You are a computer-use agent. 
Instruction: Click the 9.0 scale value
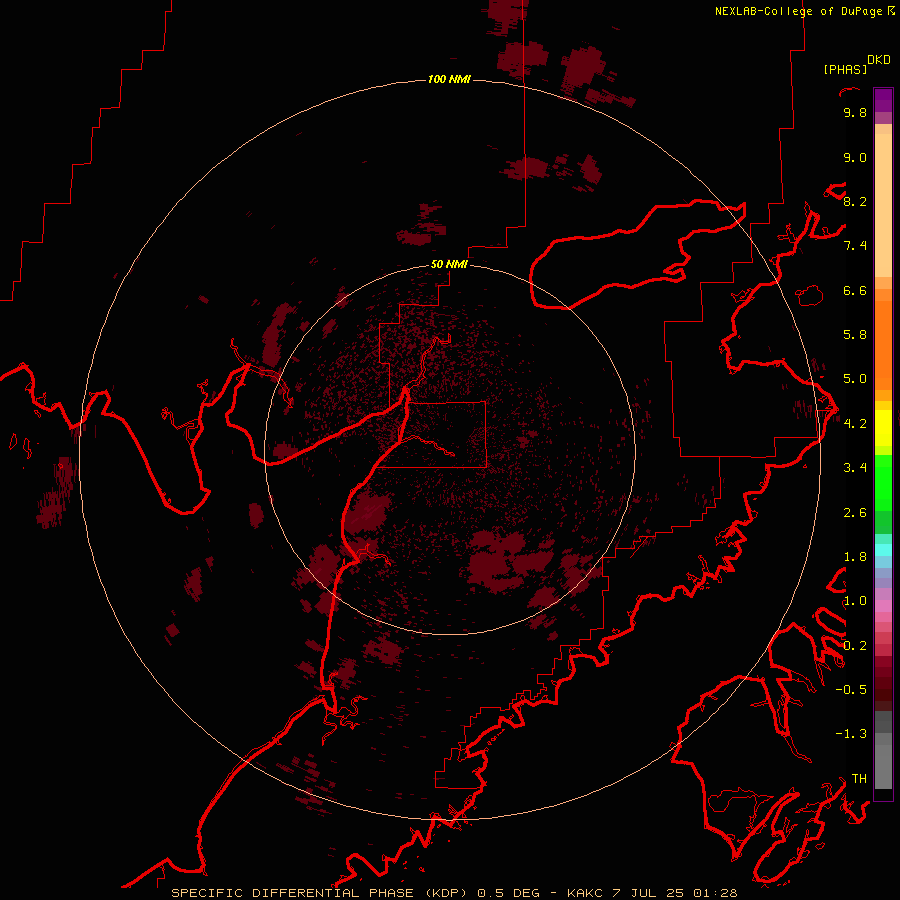coord(855,157)
